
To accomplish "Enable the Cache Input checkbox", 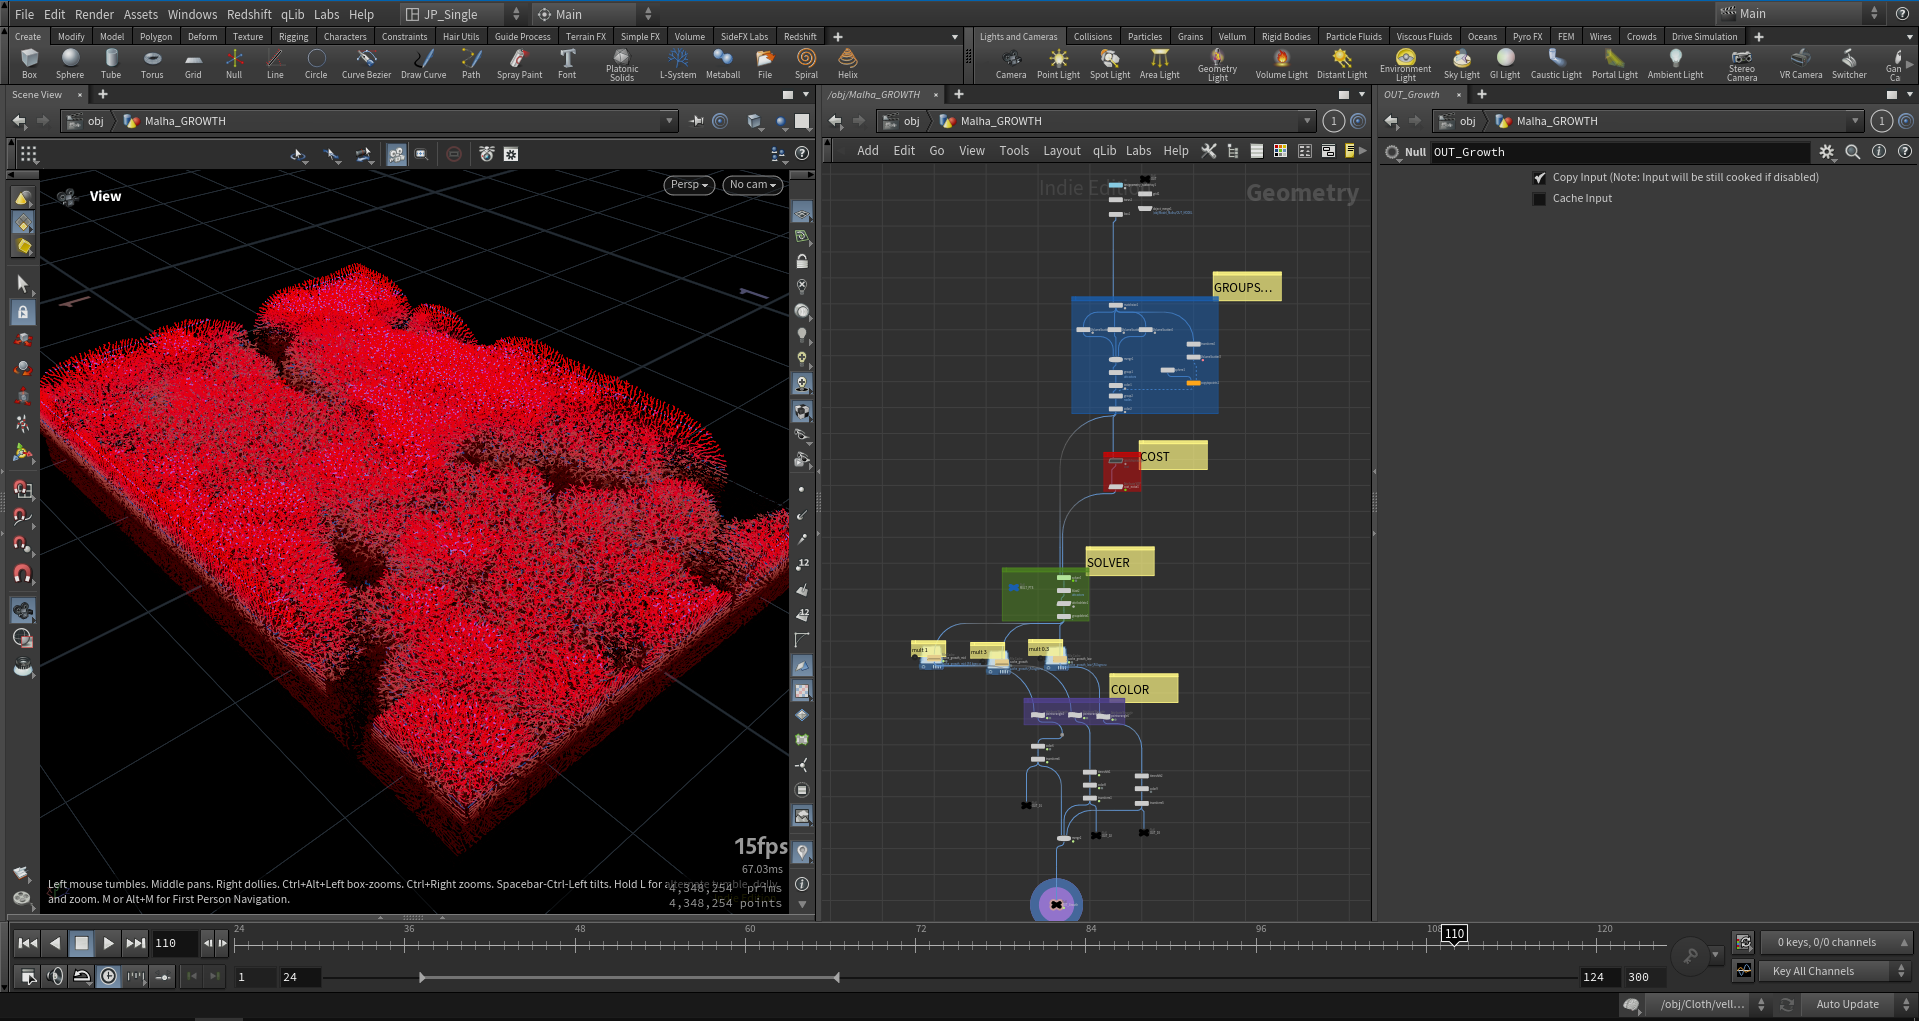I will [x=1539, y=198].
